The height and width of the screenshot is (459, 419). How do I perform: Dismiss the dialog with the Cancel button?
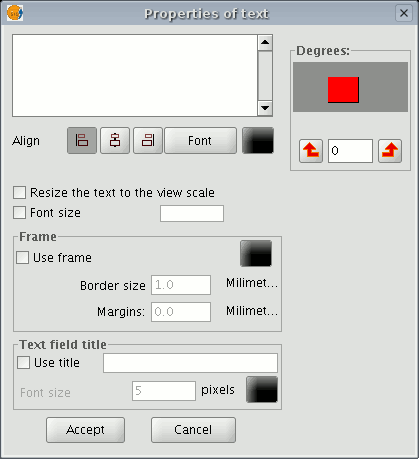193,430
